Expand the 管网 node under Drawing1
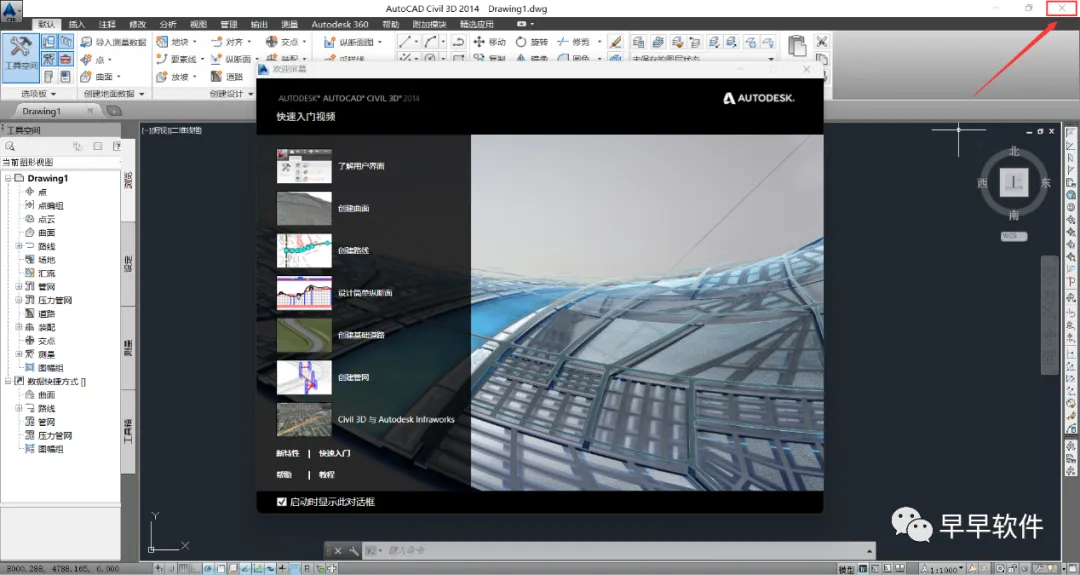1080x575 pixels. point(19,286)
